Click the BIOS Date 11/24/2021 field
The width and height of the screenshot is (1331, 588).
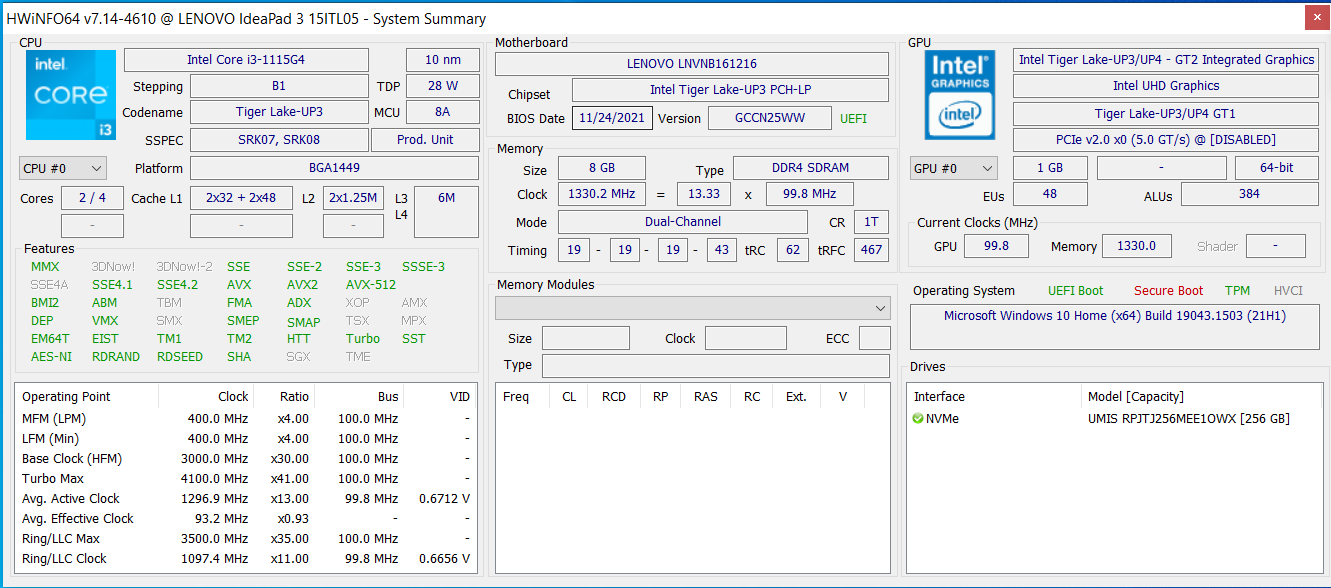click(x=612, y=118)
